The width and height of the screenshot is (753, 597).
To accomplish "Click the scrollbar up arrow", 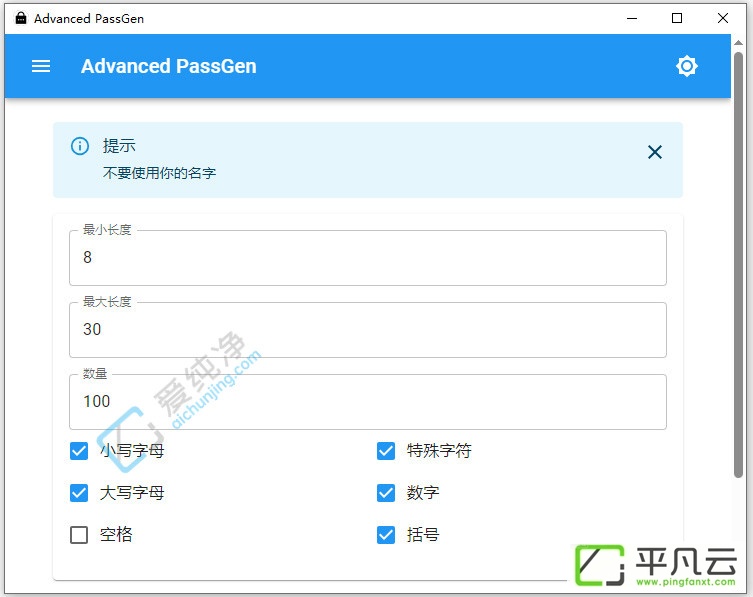I will pos(739,43).
